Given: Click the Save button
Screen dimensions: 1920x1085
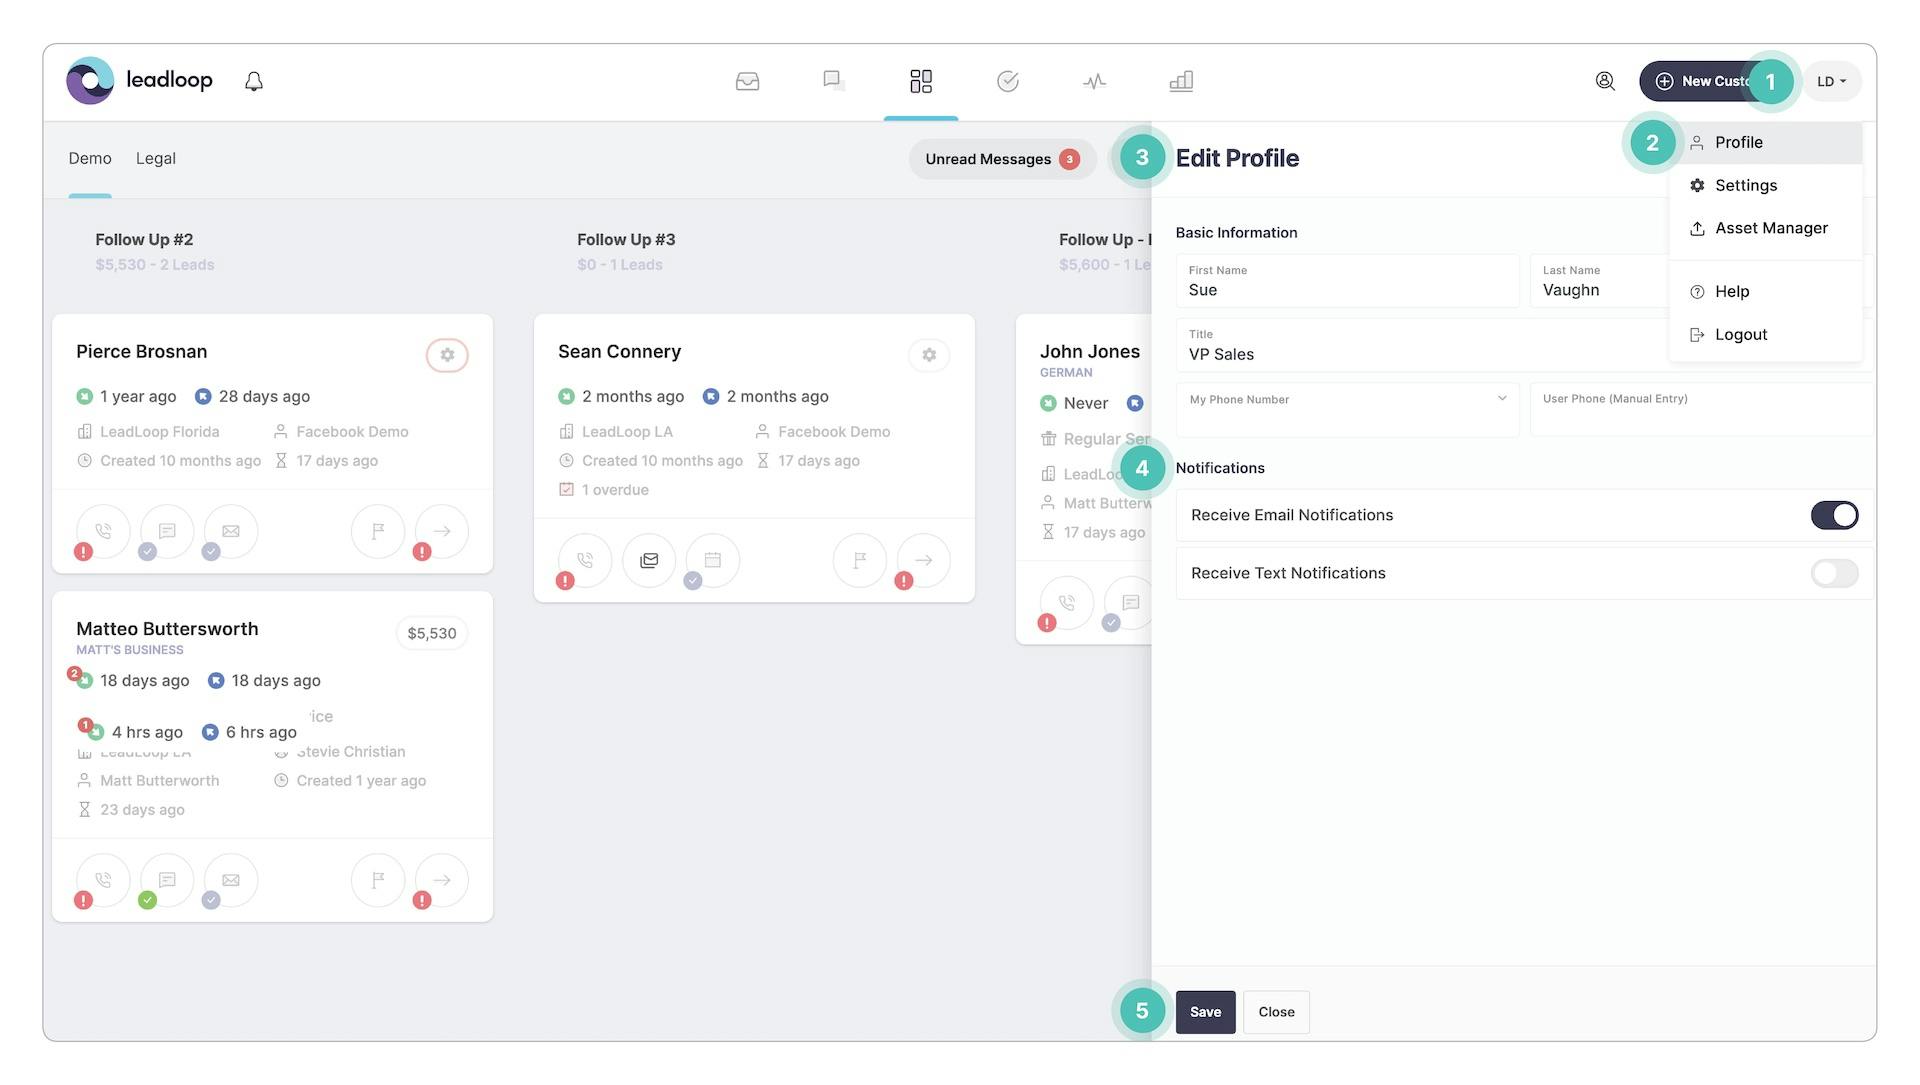Looking at the screenshot, I should tap(1205, 1012).
